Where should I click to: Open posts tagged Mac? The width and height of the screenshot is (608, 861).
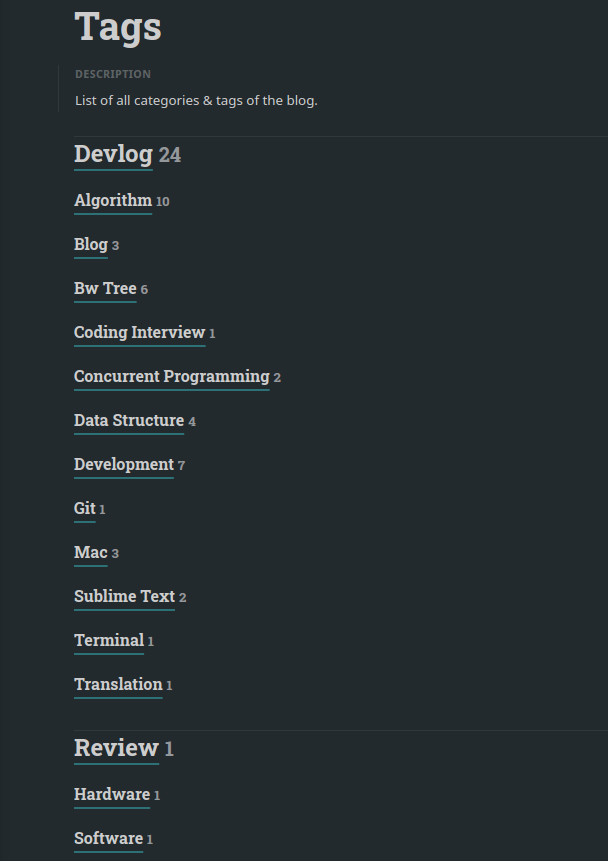[x=89, y=552]
